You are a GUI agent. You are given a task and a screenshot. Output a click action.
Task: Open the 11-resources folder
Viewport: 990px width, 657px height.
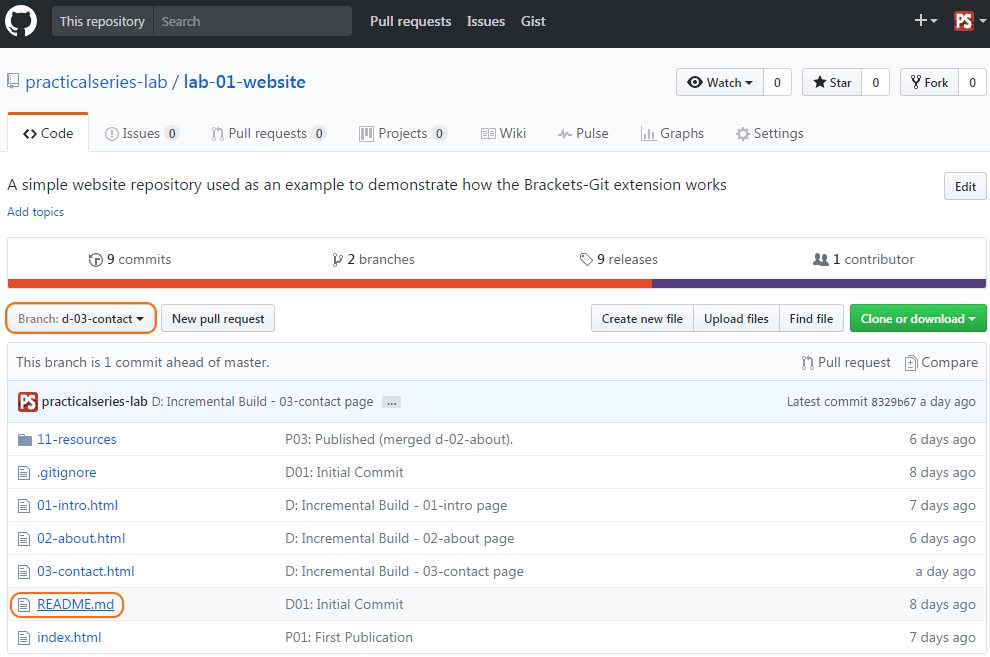point(76,439)
